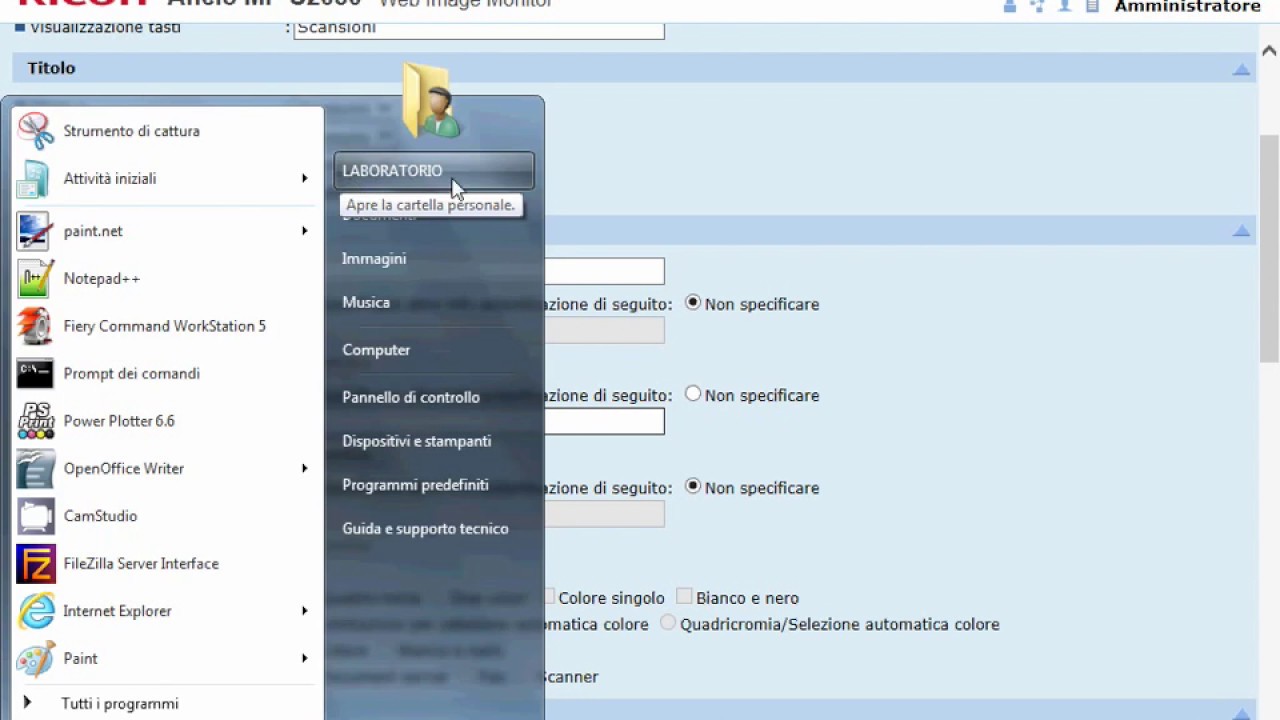The image size is (1280, 720).
Task: Click Power Plotter 6.6 name
Action: (x=119, y=421)
